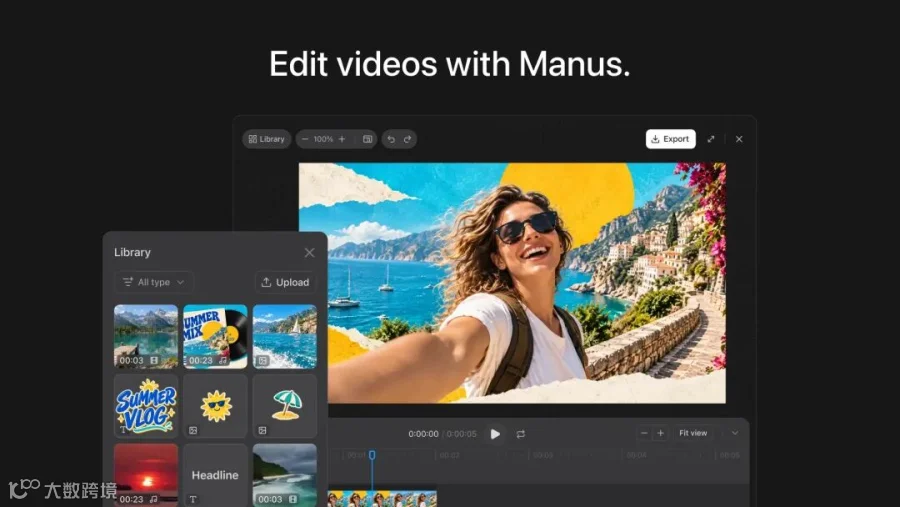Select the Summer Mix 00:23 audio track
This screenshot has height=507, width=900.
(215, 336)
